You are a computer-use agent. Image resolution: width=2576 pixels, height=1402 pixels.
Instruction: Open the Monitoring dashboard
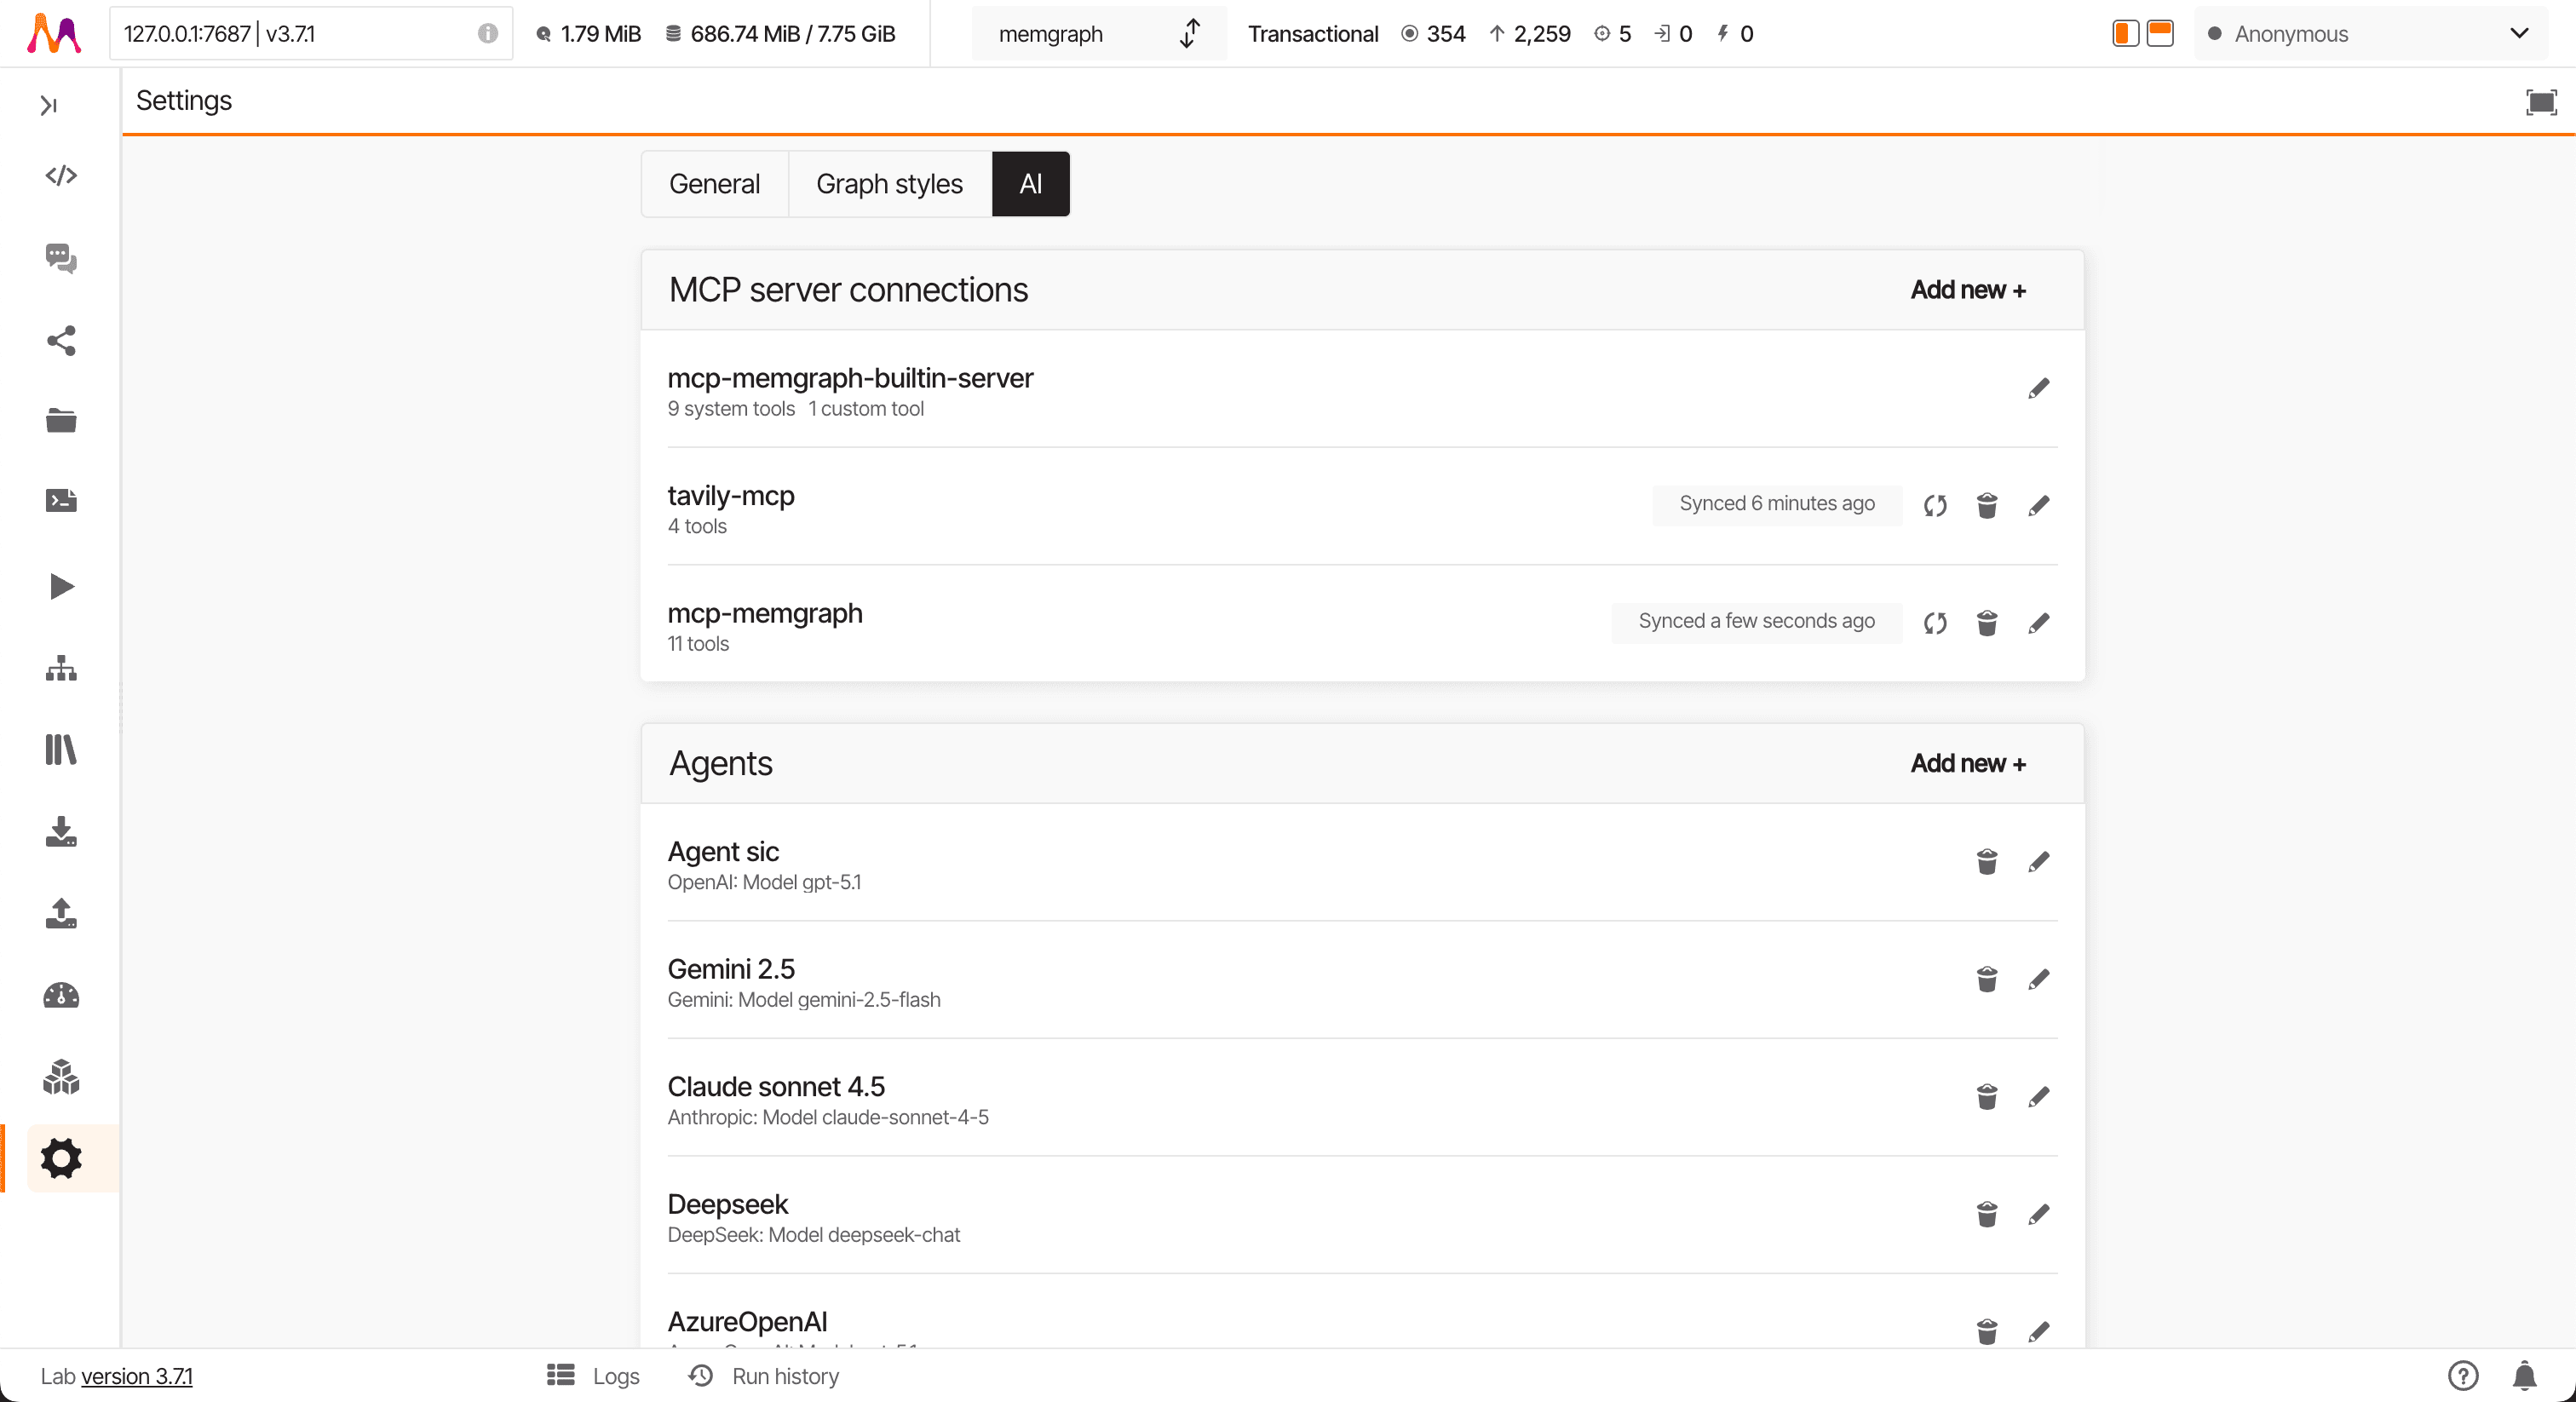[61, 995]
